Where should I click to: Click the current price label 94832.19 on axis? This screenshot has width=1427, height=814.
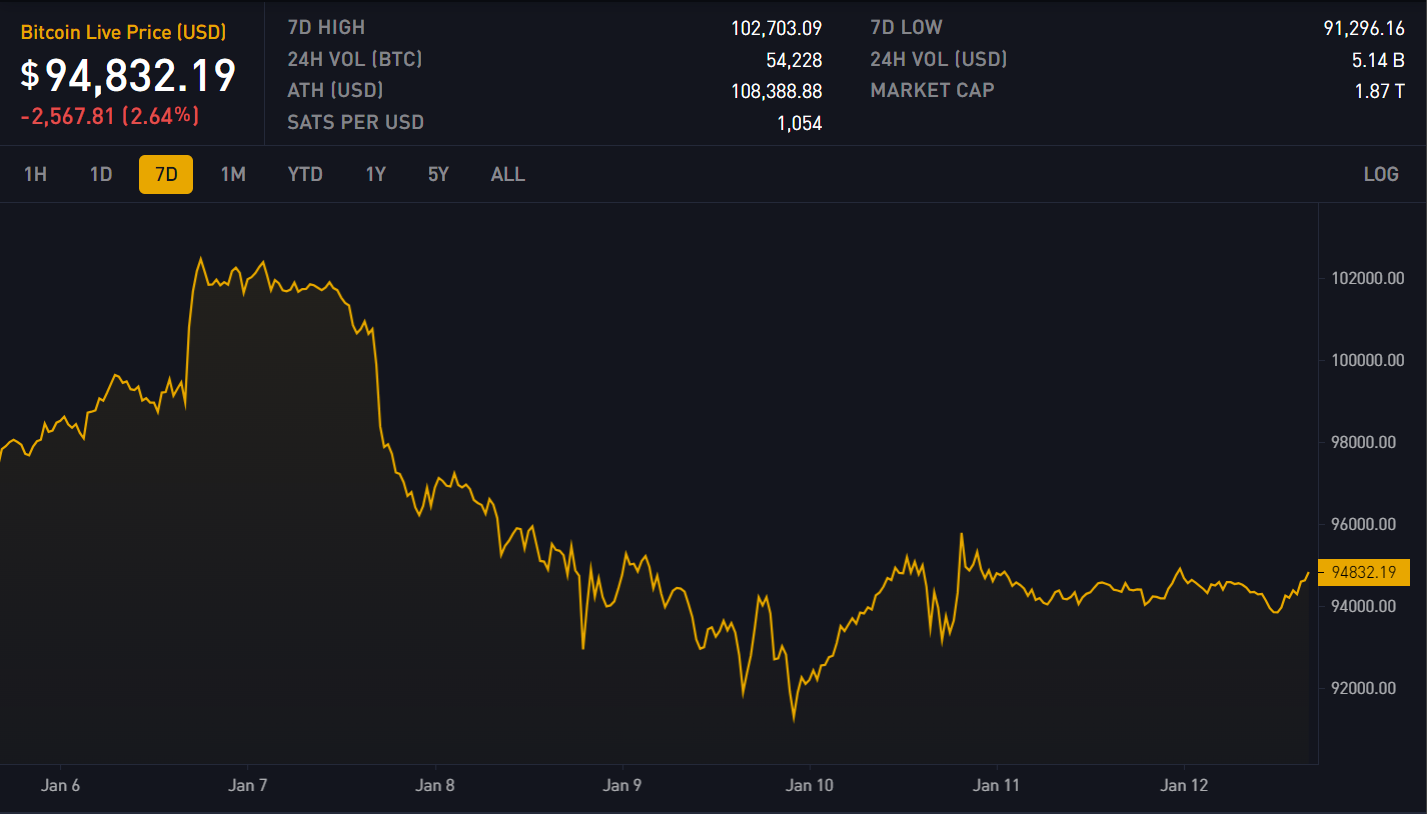coord(1363,573)
